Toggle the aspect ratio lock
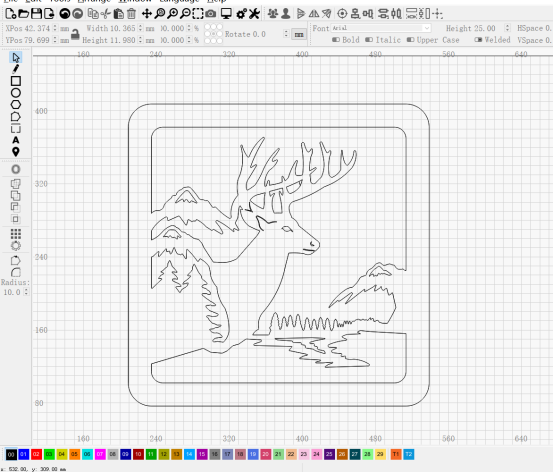This screenshot has width=554, height=472. (x=75, y=34)
